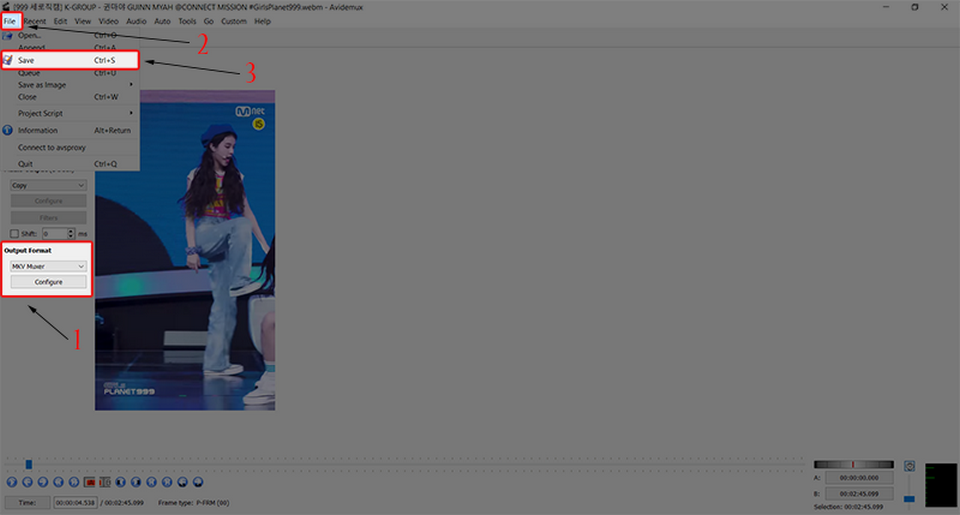Open the Help menu

263,21
